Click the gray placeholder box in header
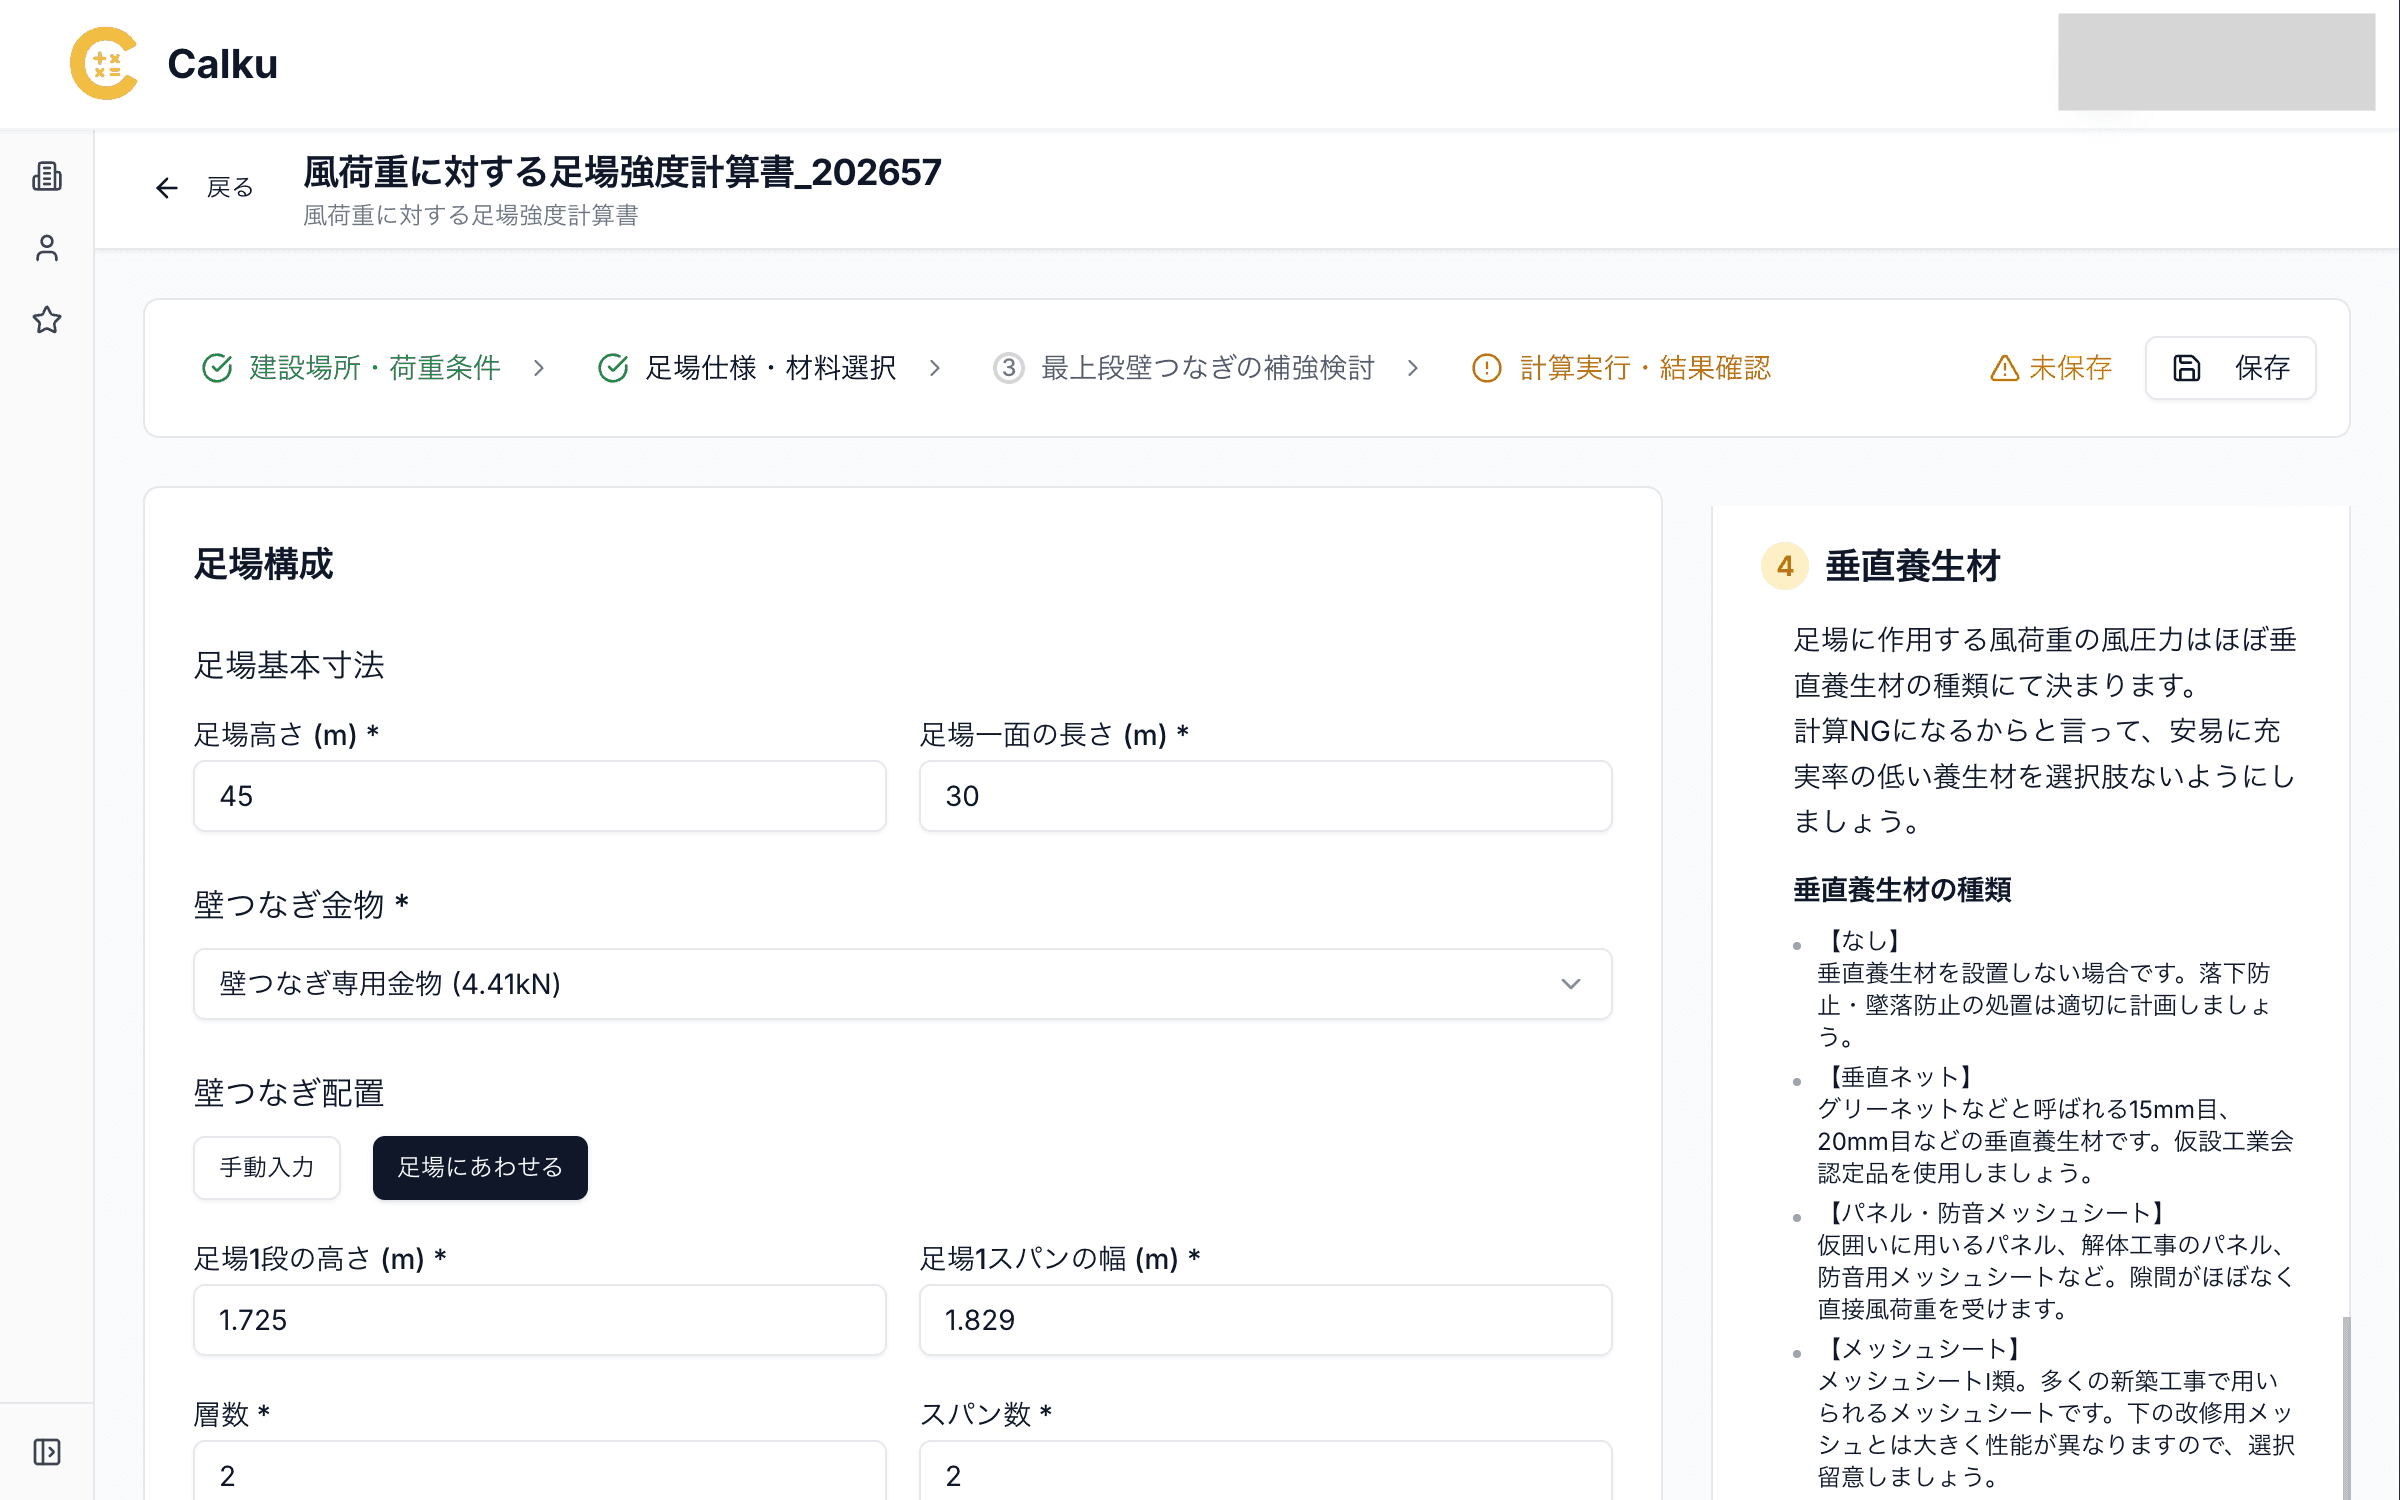The width and height of the screenshot is (2400, 1500). pos(2216,62)
